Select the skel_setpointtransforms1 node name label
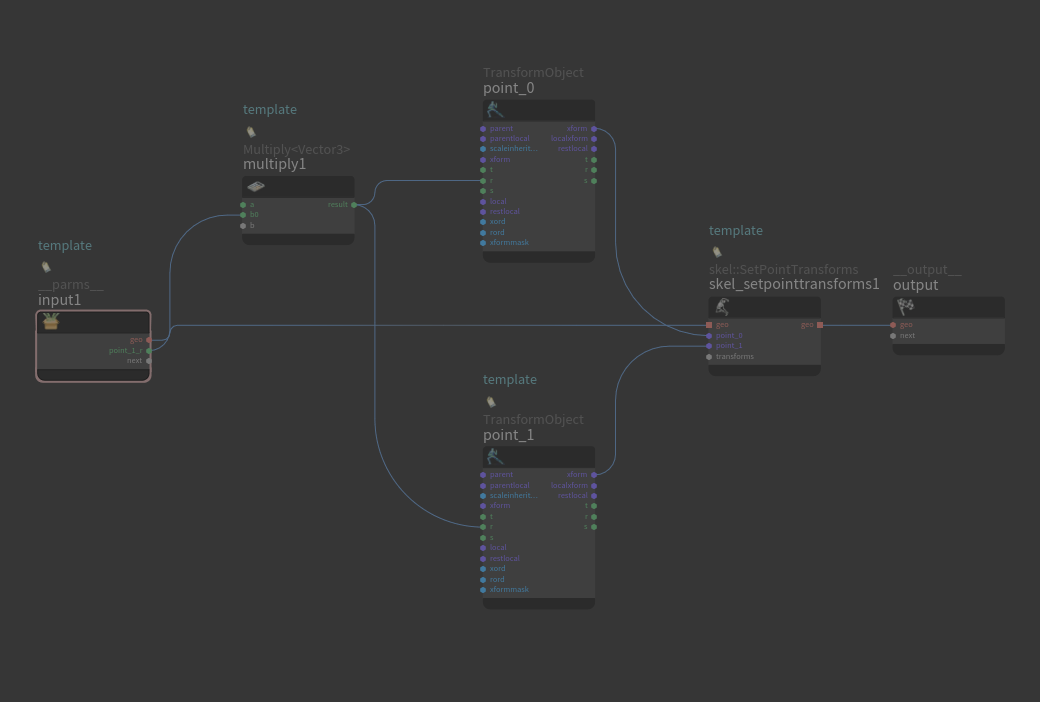The width and height of the screenshot is (1040, 702). (794, 284)
